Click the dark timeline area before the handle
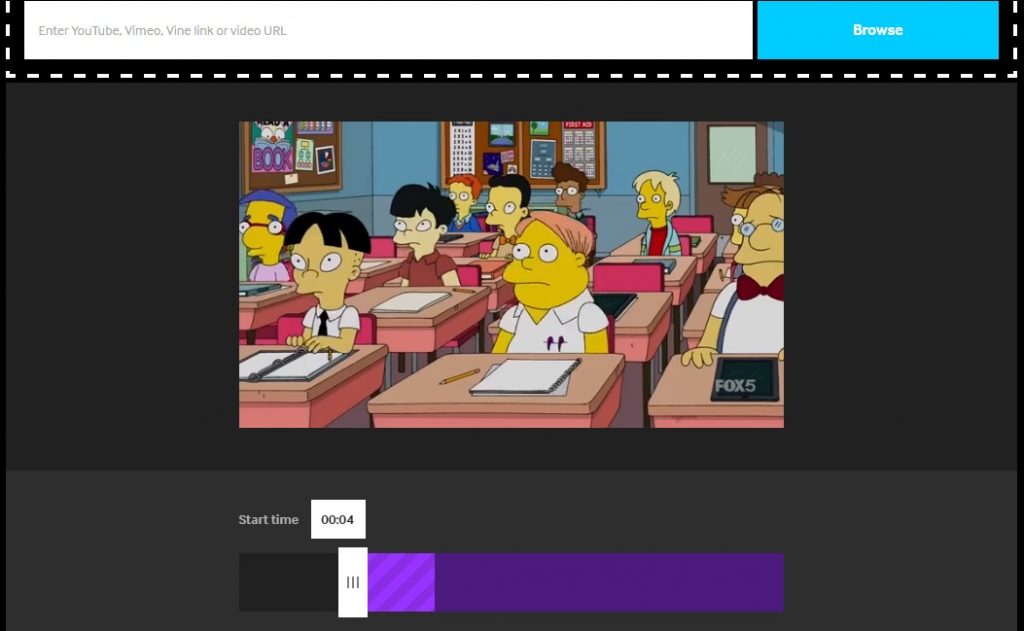The image size is (1024, 631). [x=289, y=582]
